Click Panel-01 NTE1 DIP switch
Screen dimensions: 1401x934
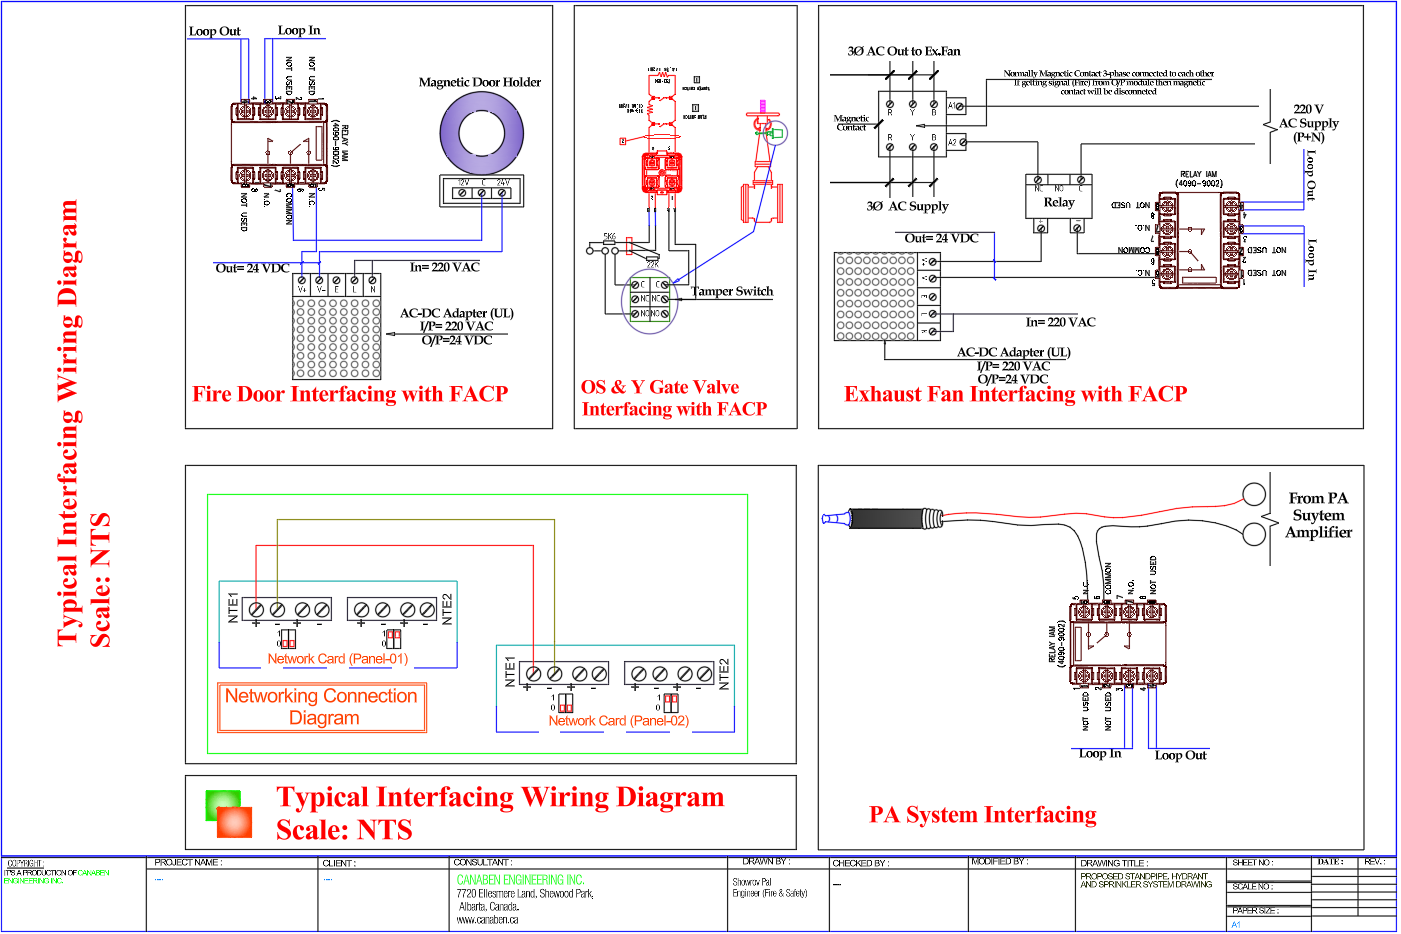288,638
